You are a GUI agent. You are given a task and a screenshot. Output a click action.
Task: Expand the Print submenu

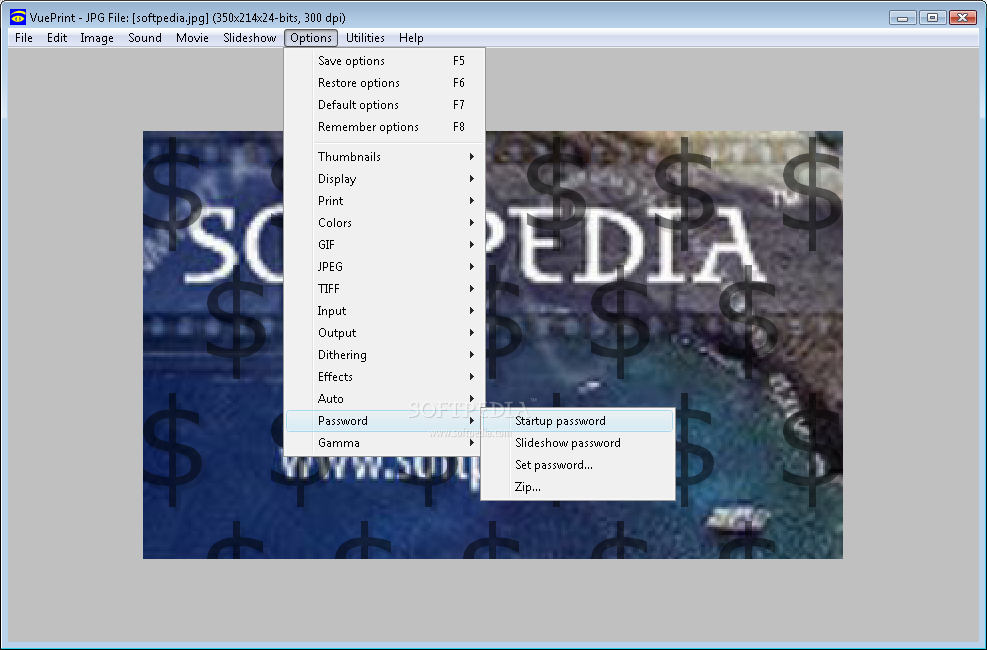tap(385, 201)
